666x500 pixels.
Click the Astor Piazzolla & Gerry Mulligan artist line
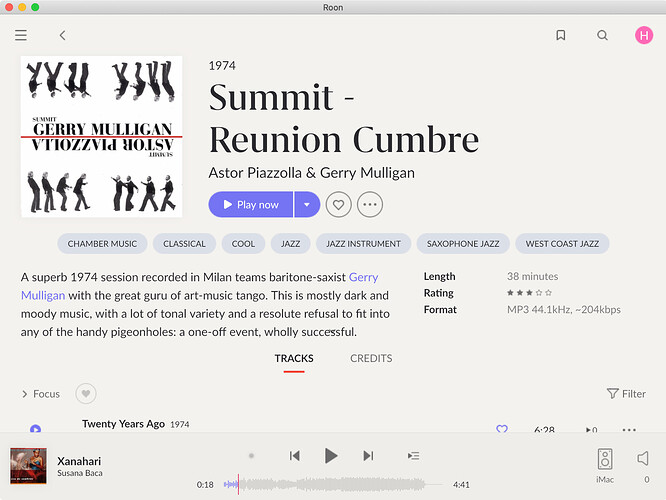point(311,173)
